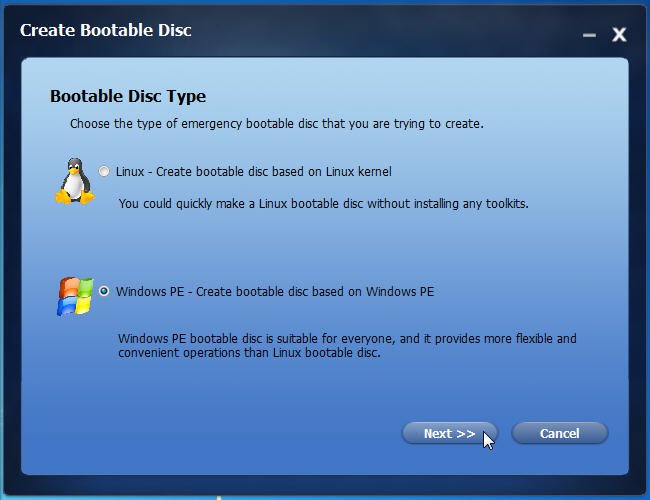Click the 'Bootable Disc Type' heading

pyautogui.click(x=128, y=96)
